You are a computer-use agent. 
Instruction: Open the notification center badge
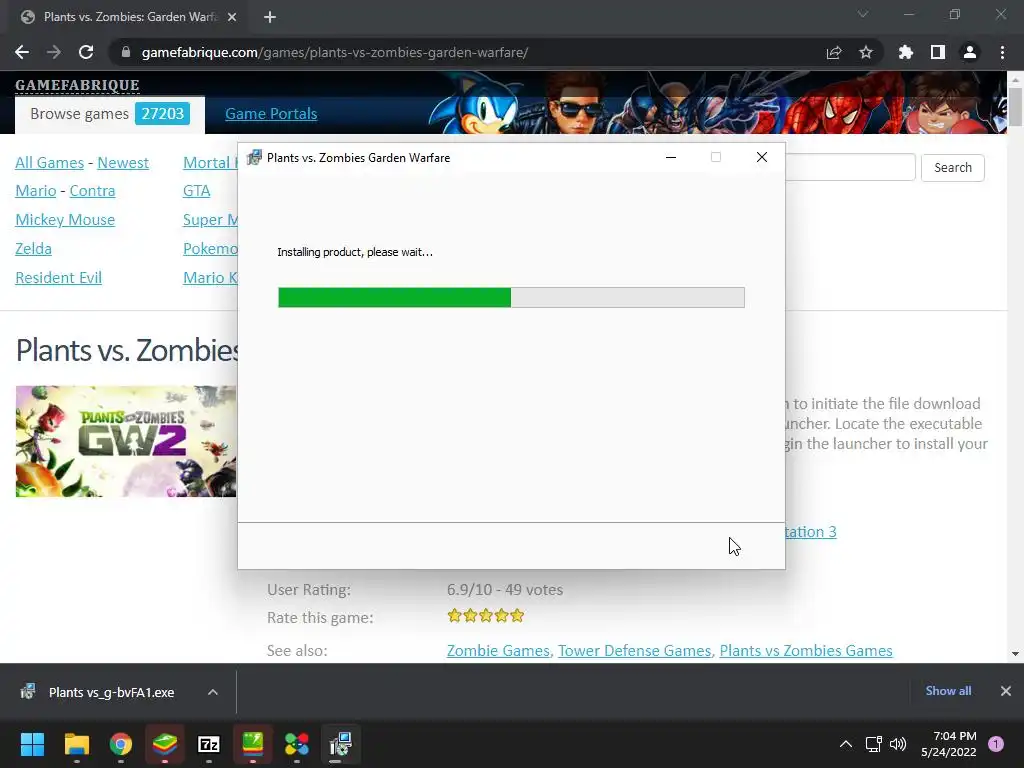(996, 744)
